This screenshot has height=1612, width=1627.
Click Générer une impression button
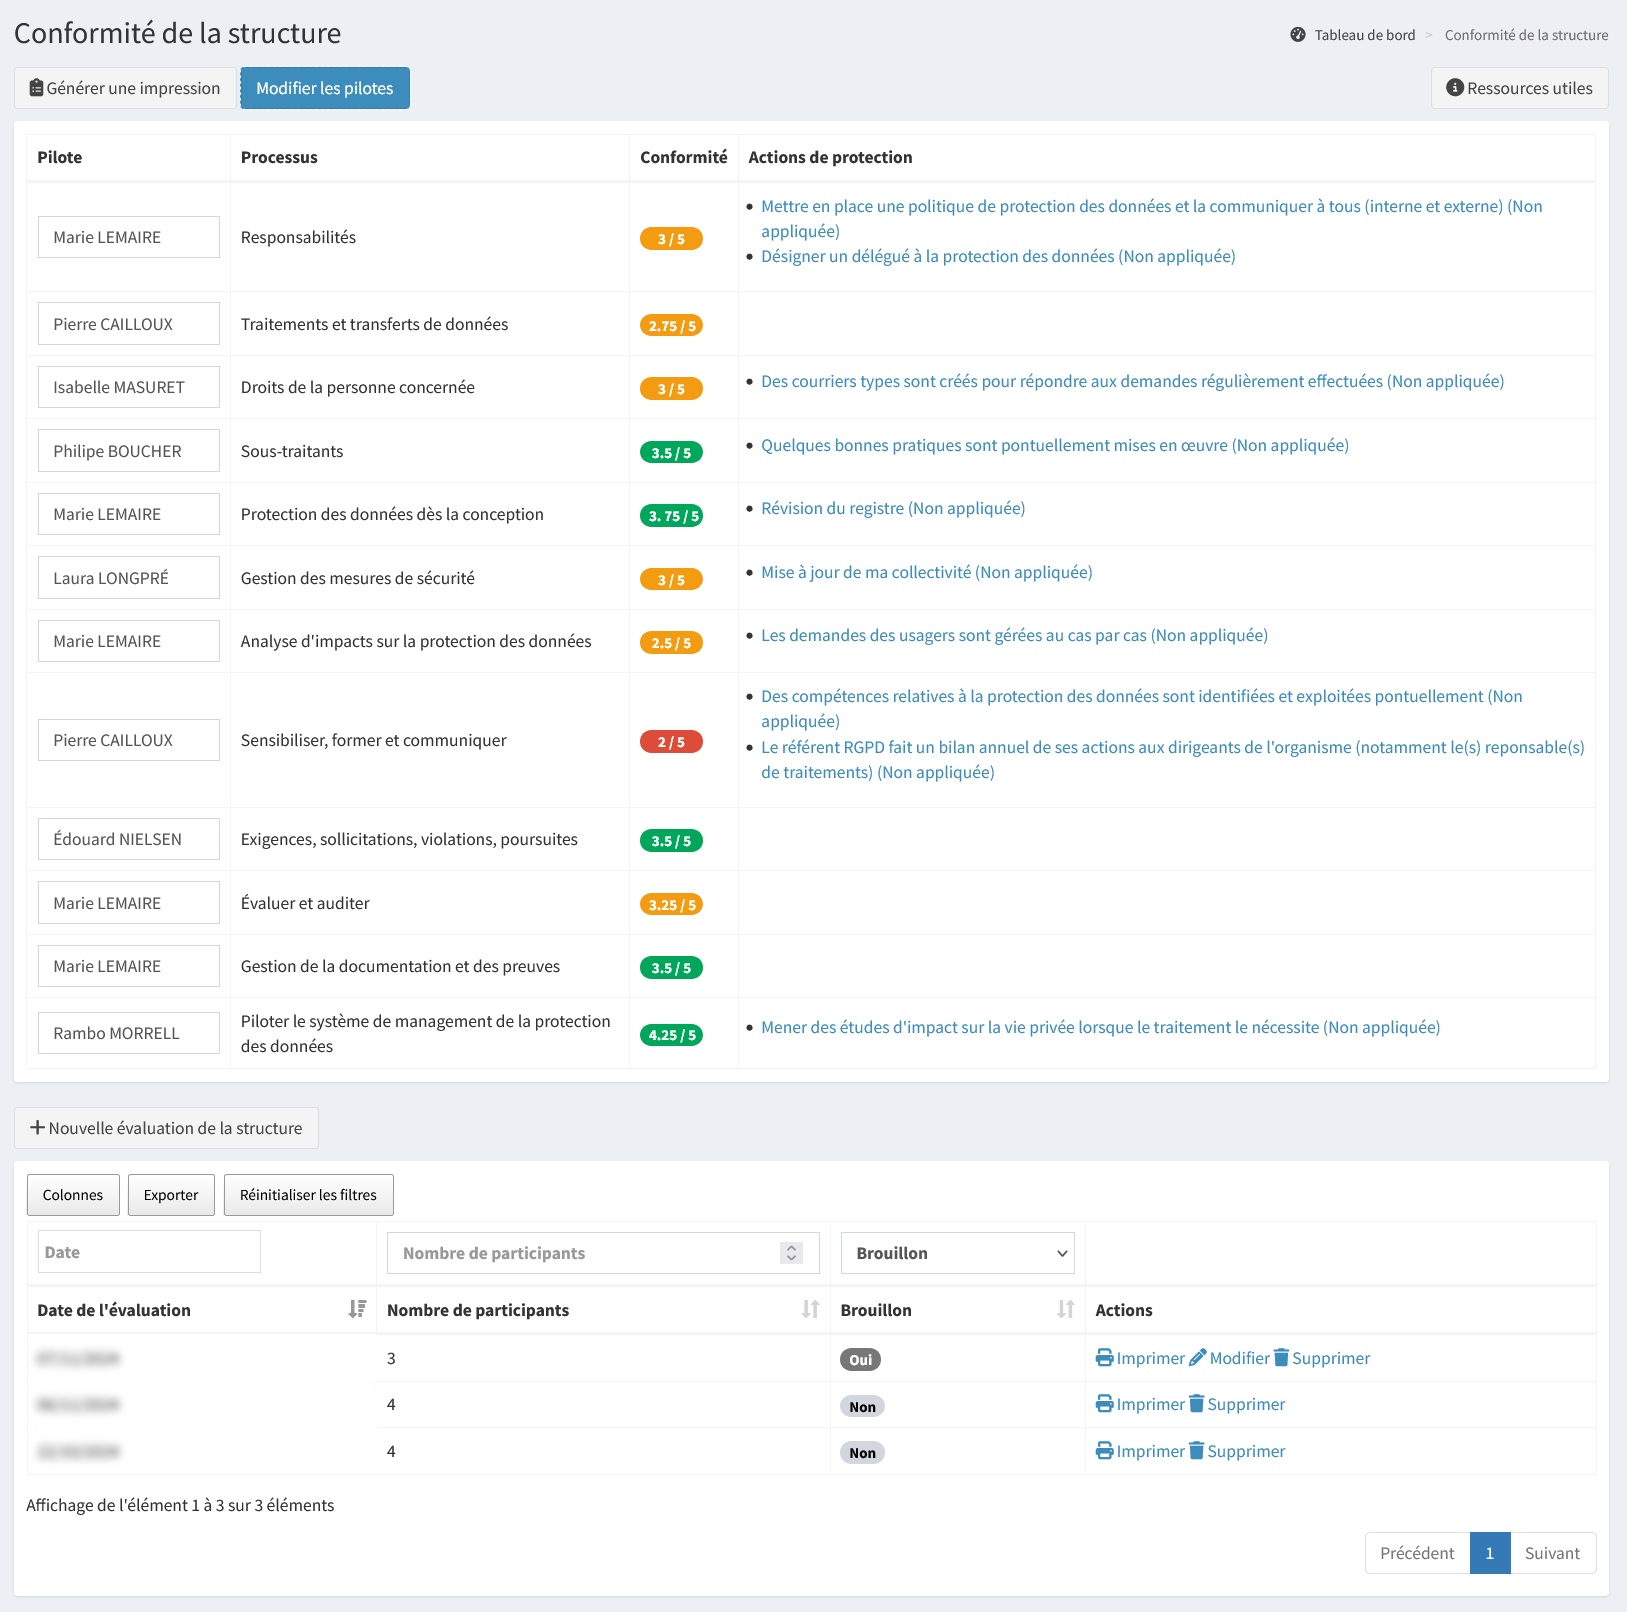pyautogui.click(x=125, y=88)
